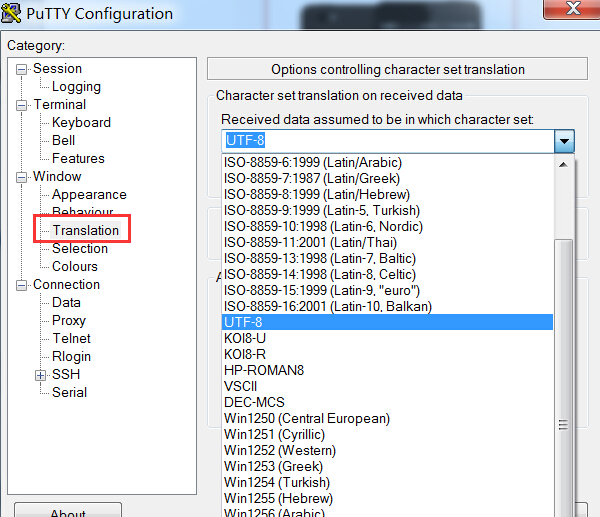The width and height of the screenshot is (600, 517).
Task: Expand the SSH tree node
Action: pyautogui.click(x=41, y=375)
